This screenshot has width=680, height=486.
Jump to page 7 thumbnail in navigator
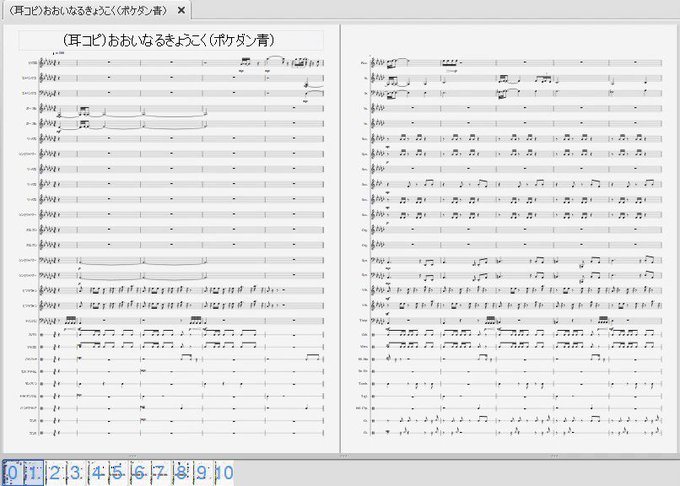pyautogui.click(x=160, y=473)
